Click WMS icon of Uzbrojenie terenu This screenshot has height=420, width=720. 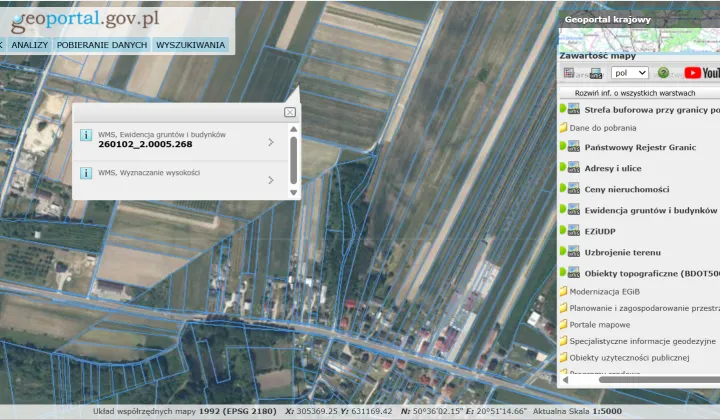tap(574, 252)
